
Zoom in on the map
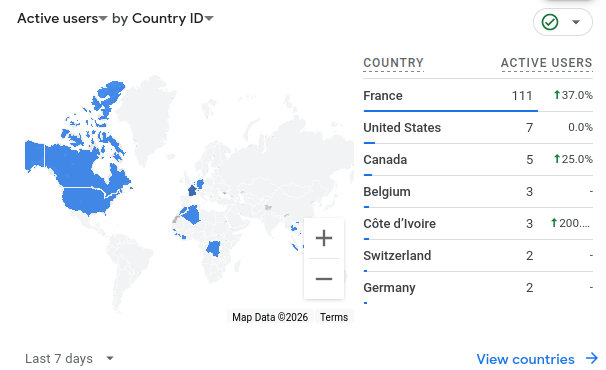tap(323, 238)
